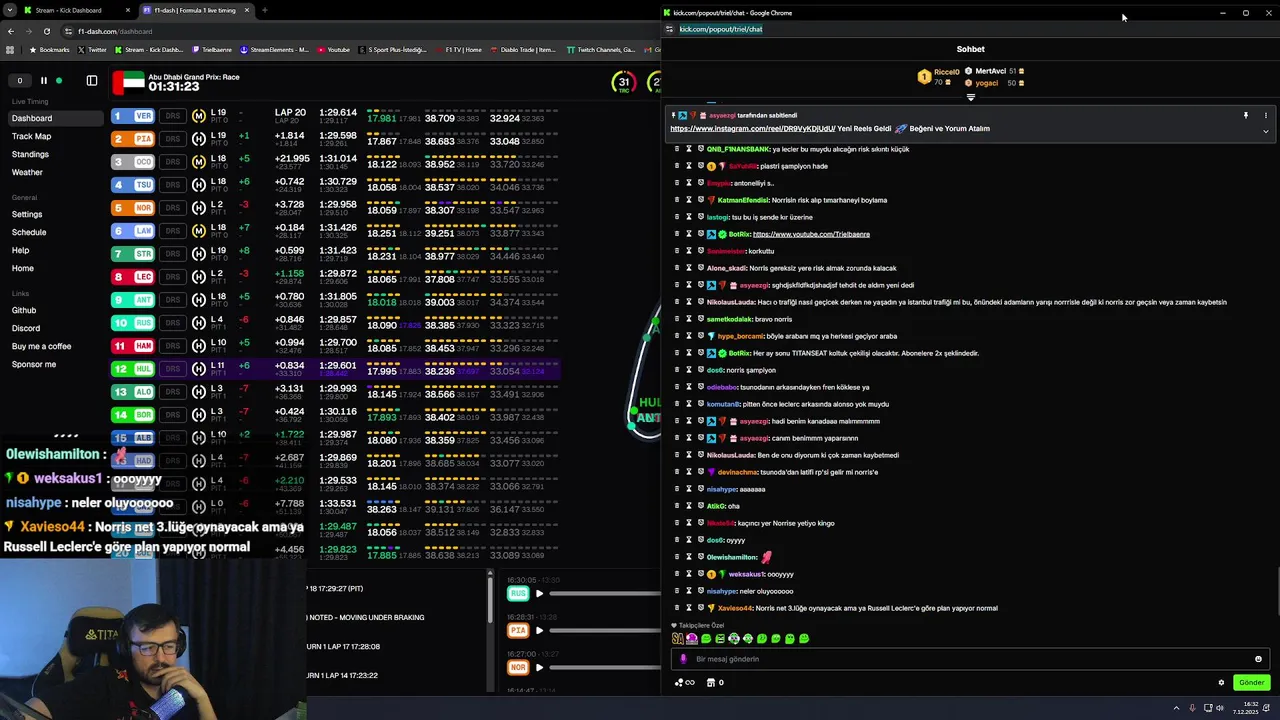Click the Buy me a coffee link
This screenshot has width=1280, height=720.
pos(41,346)
